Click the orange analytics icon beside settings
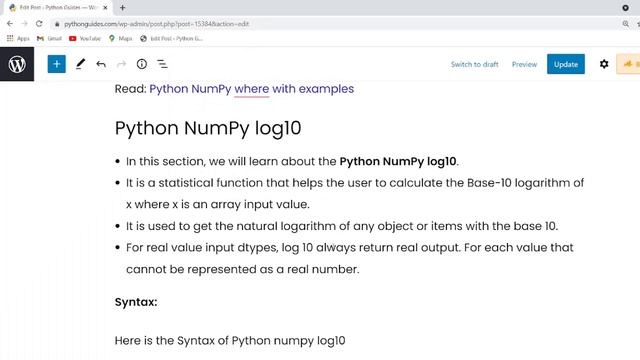 click(629, 64)
